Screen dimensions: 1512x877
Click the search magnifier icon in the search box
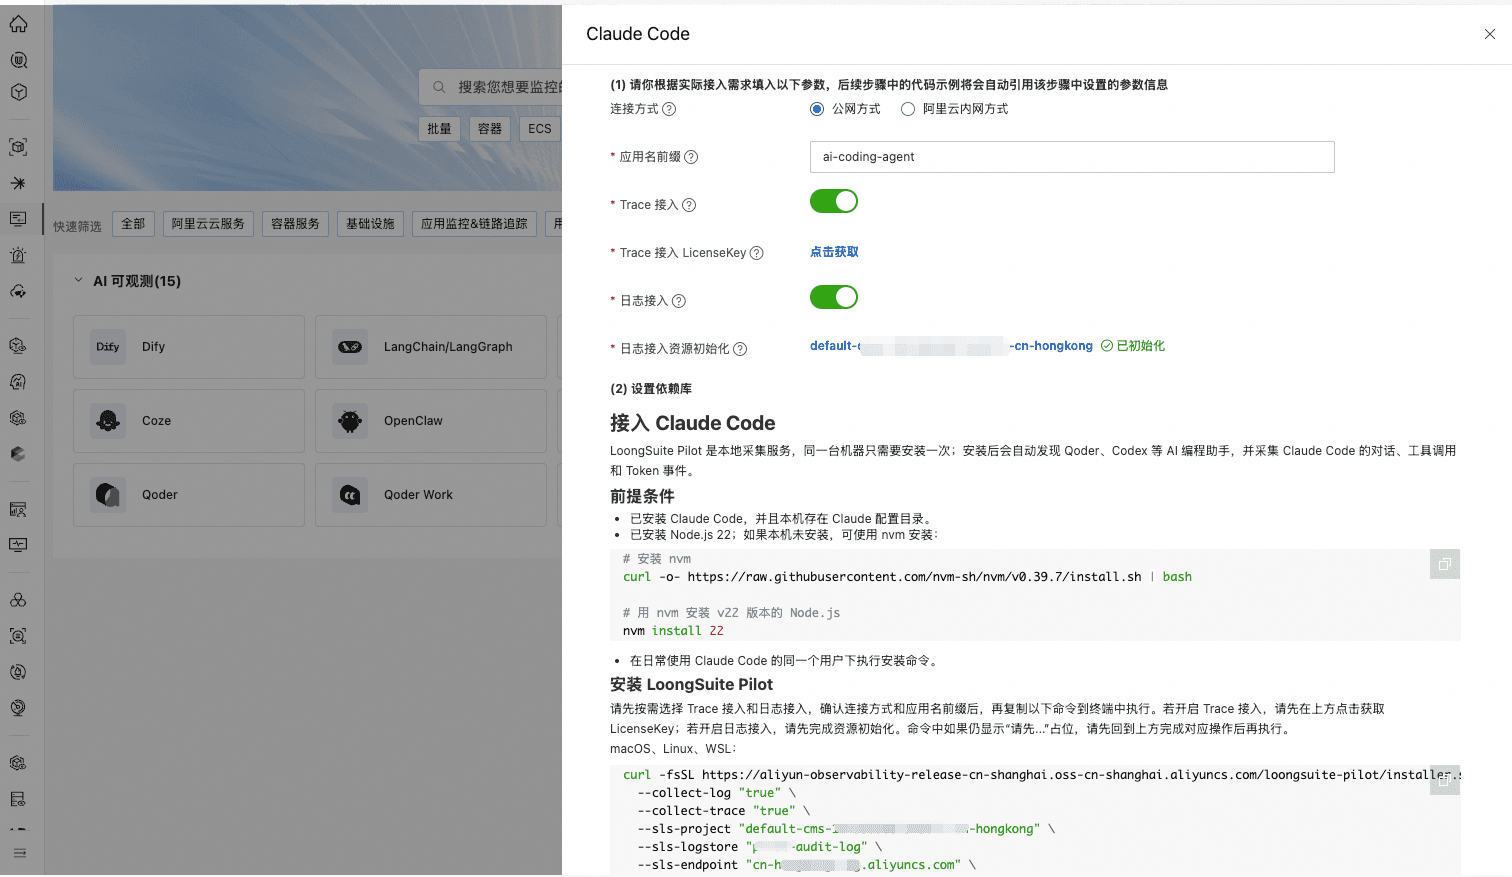[x=439, y=87]
